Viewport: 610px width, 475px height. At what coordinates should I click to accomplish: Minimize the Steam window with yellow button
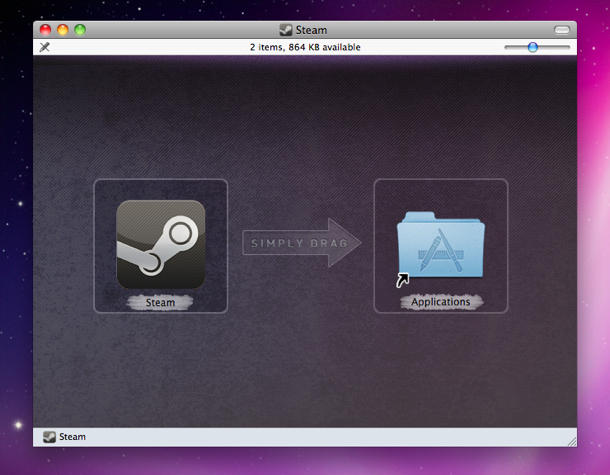pos(62,30)
